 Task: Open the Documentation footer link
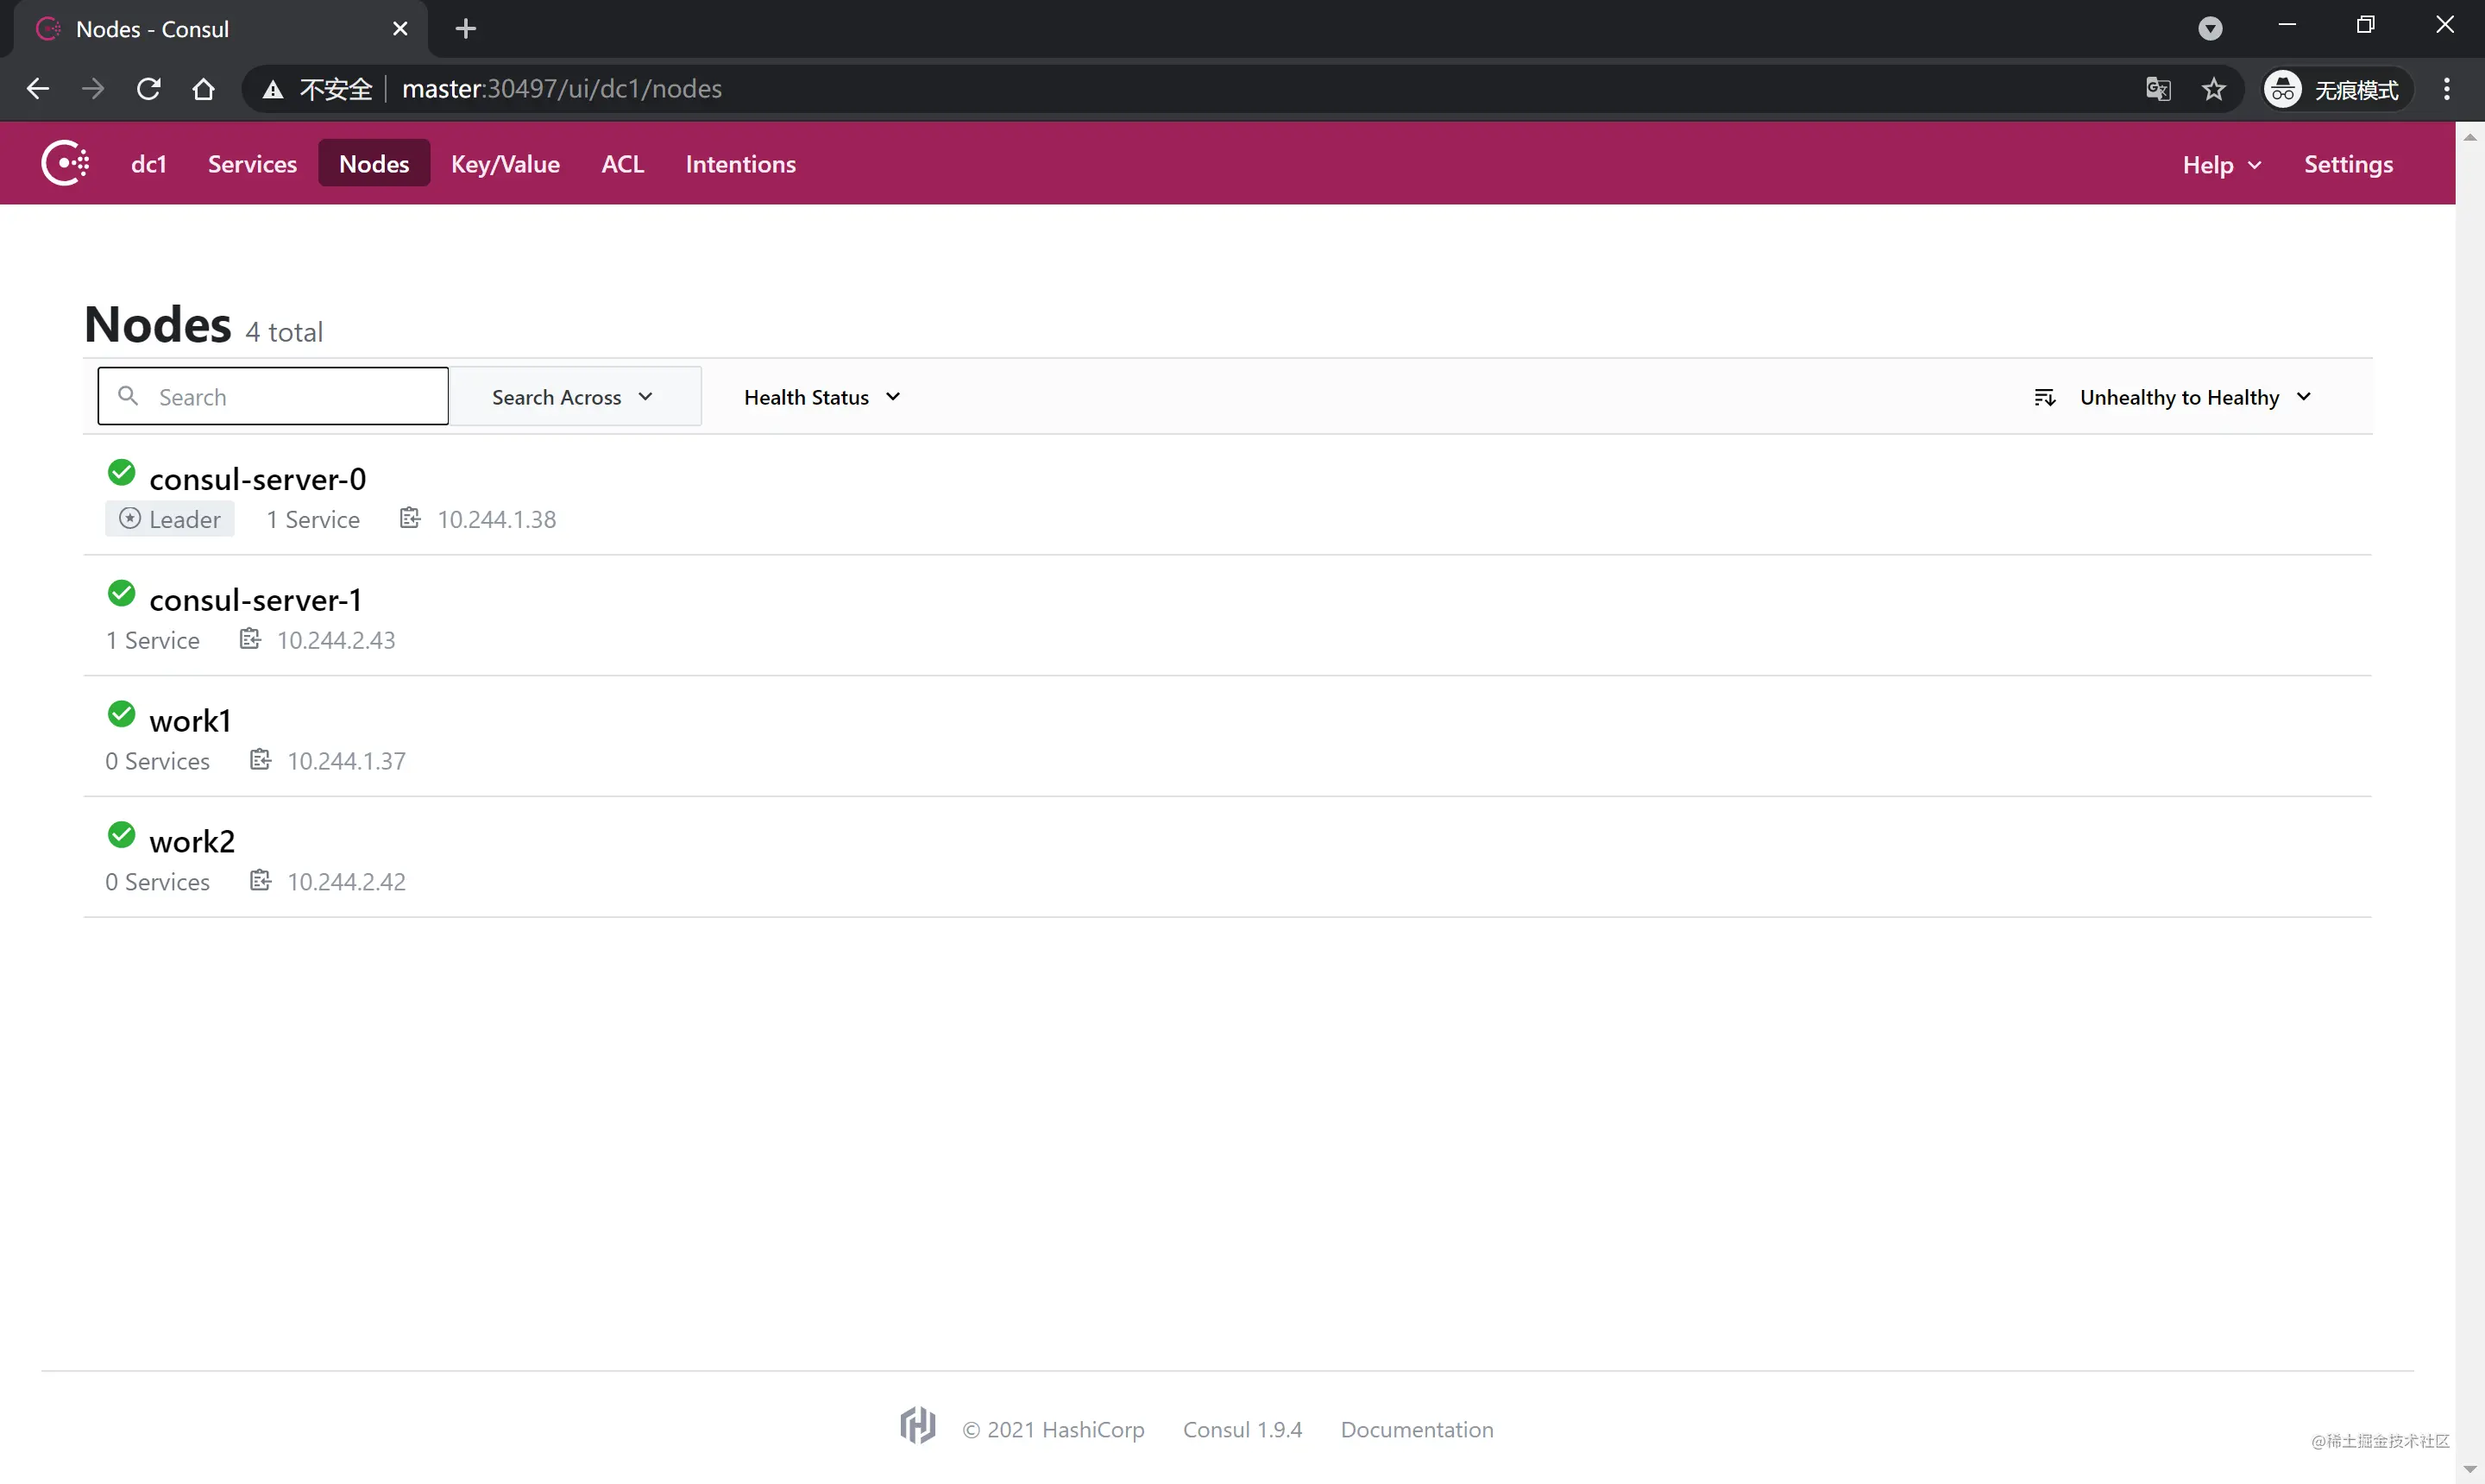(1417, 1429)
